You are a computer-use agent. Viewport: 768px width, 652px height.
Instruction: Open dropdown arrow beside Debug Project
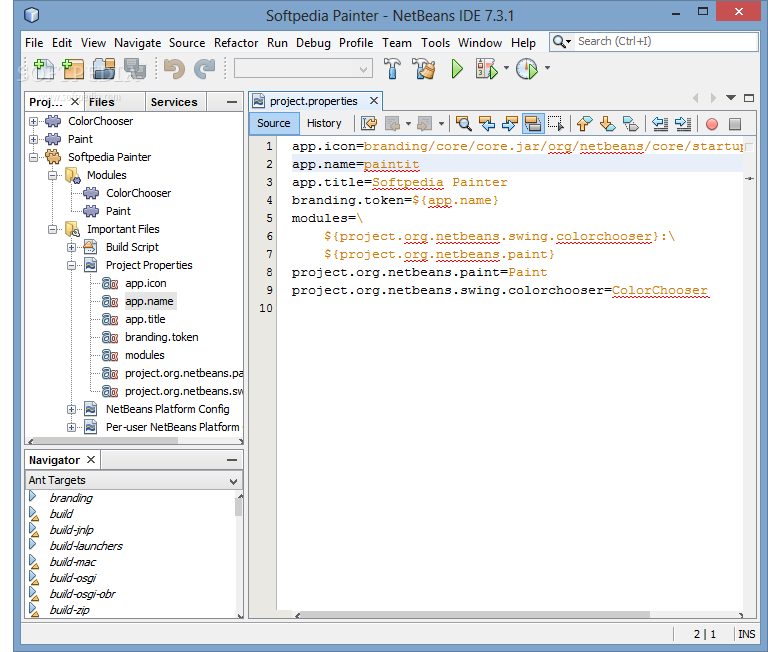pyautogui.click(x=506, y=68)
